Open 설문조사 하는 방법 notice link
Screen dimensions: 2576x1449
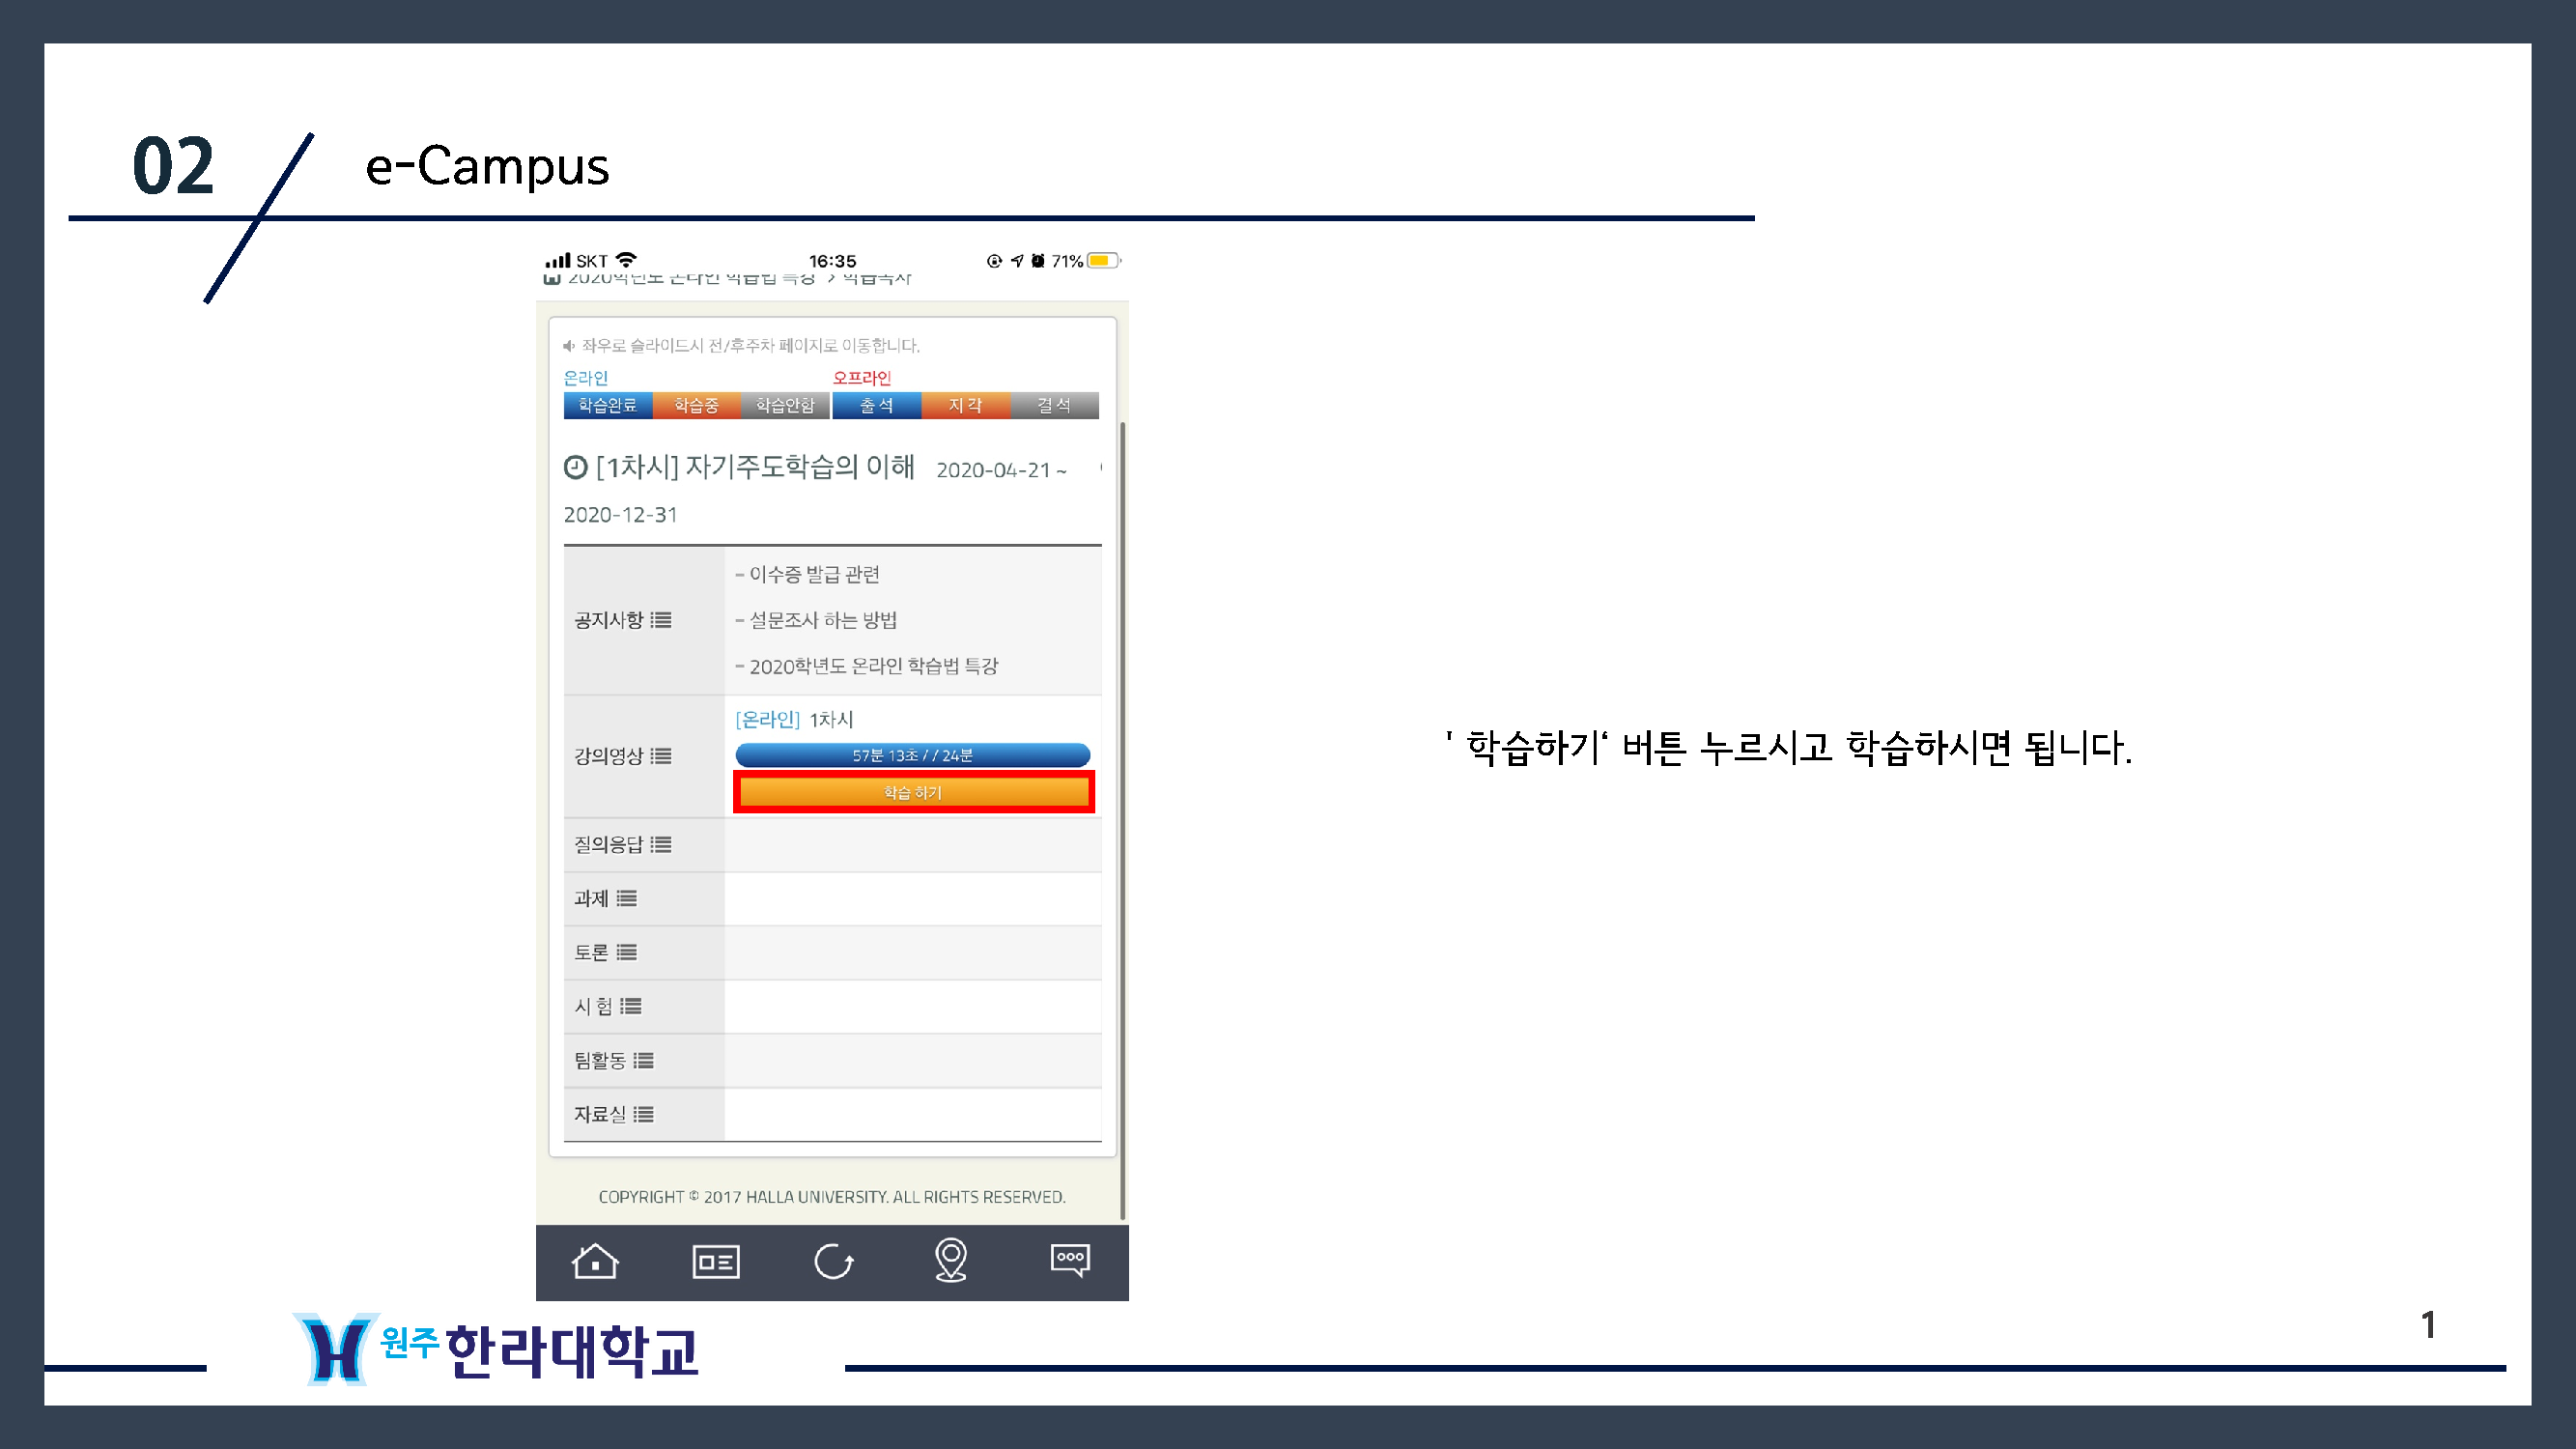pos(822,620)
